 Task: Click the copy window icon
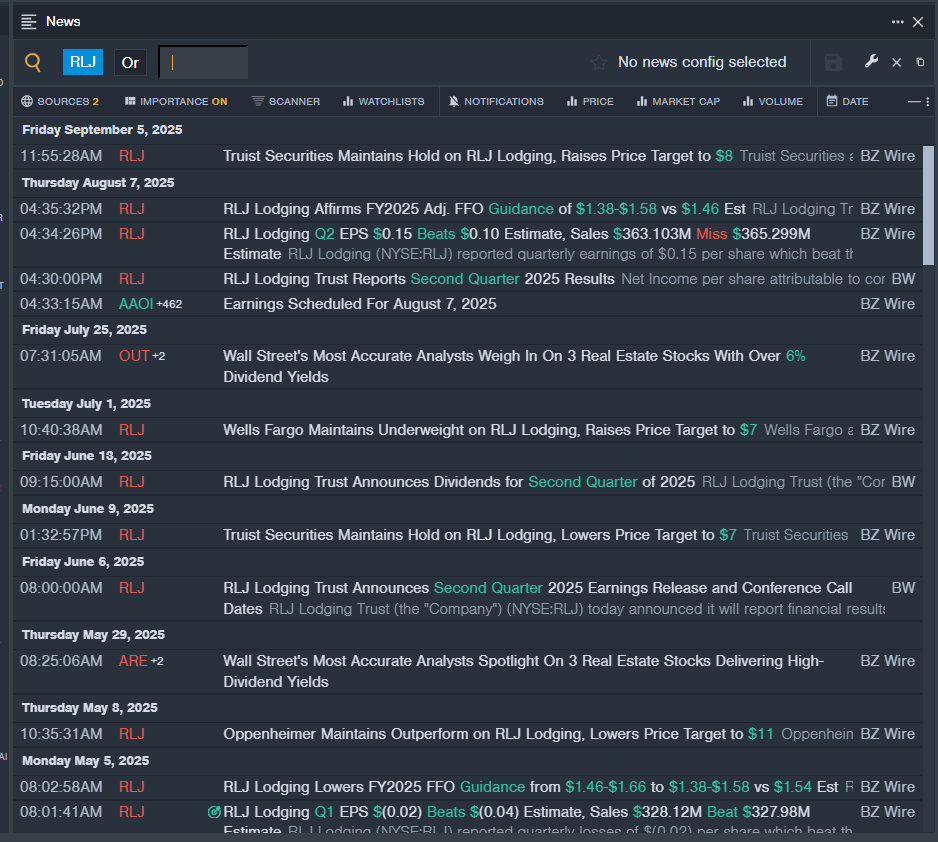click(x=920, y=62)
